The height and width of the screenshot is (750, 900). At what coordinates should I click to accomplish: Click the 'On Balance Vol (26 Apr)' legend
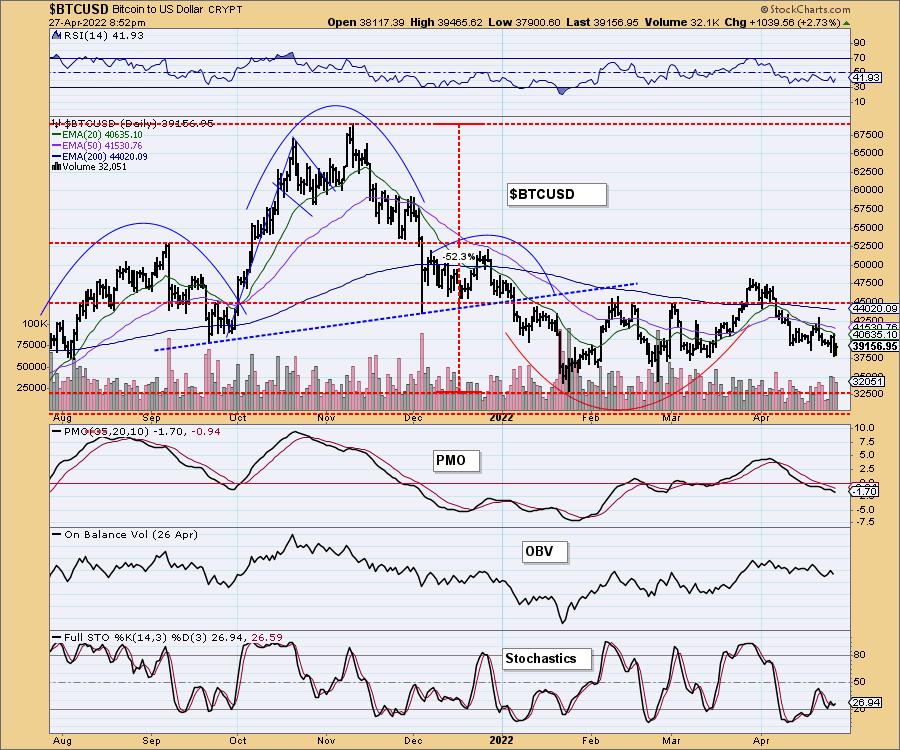click(x=125, y=535)
